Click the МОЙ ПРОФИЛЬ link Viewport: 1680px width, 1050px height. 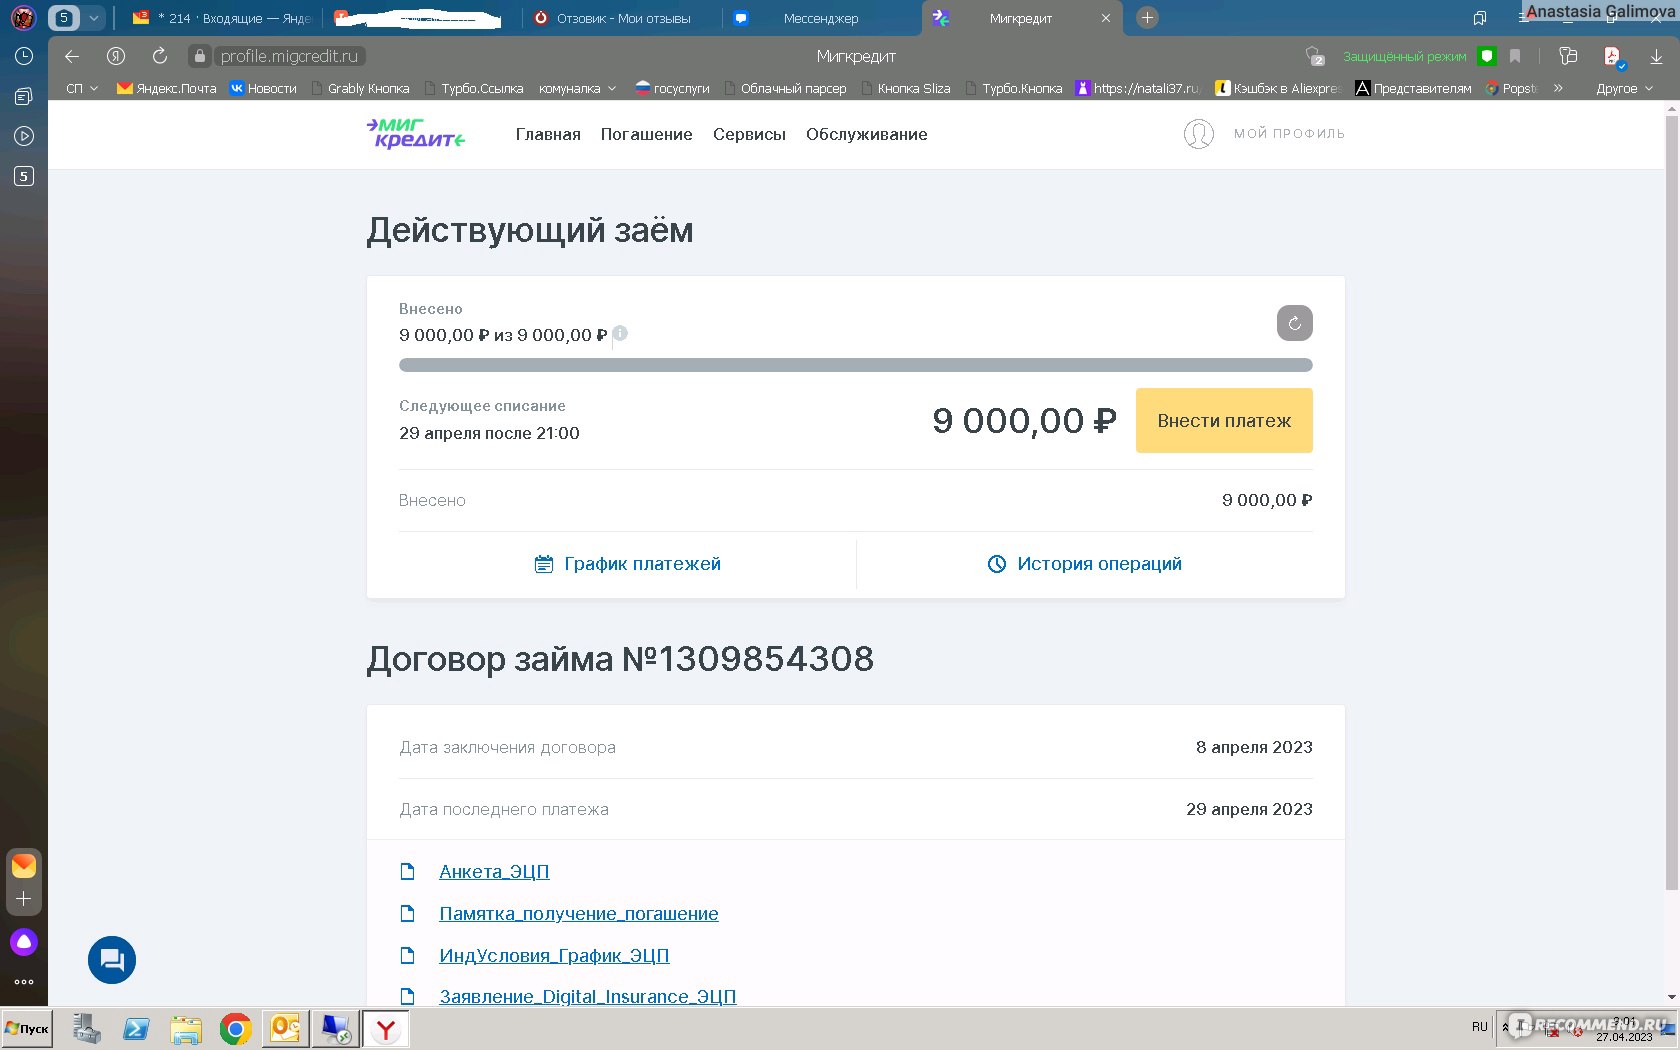point(1289,133)
